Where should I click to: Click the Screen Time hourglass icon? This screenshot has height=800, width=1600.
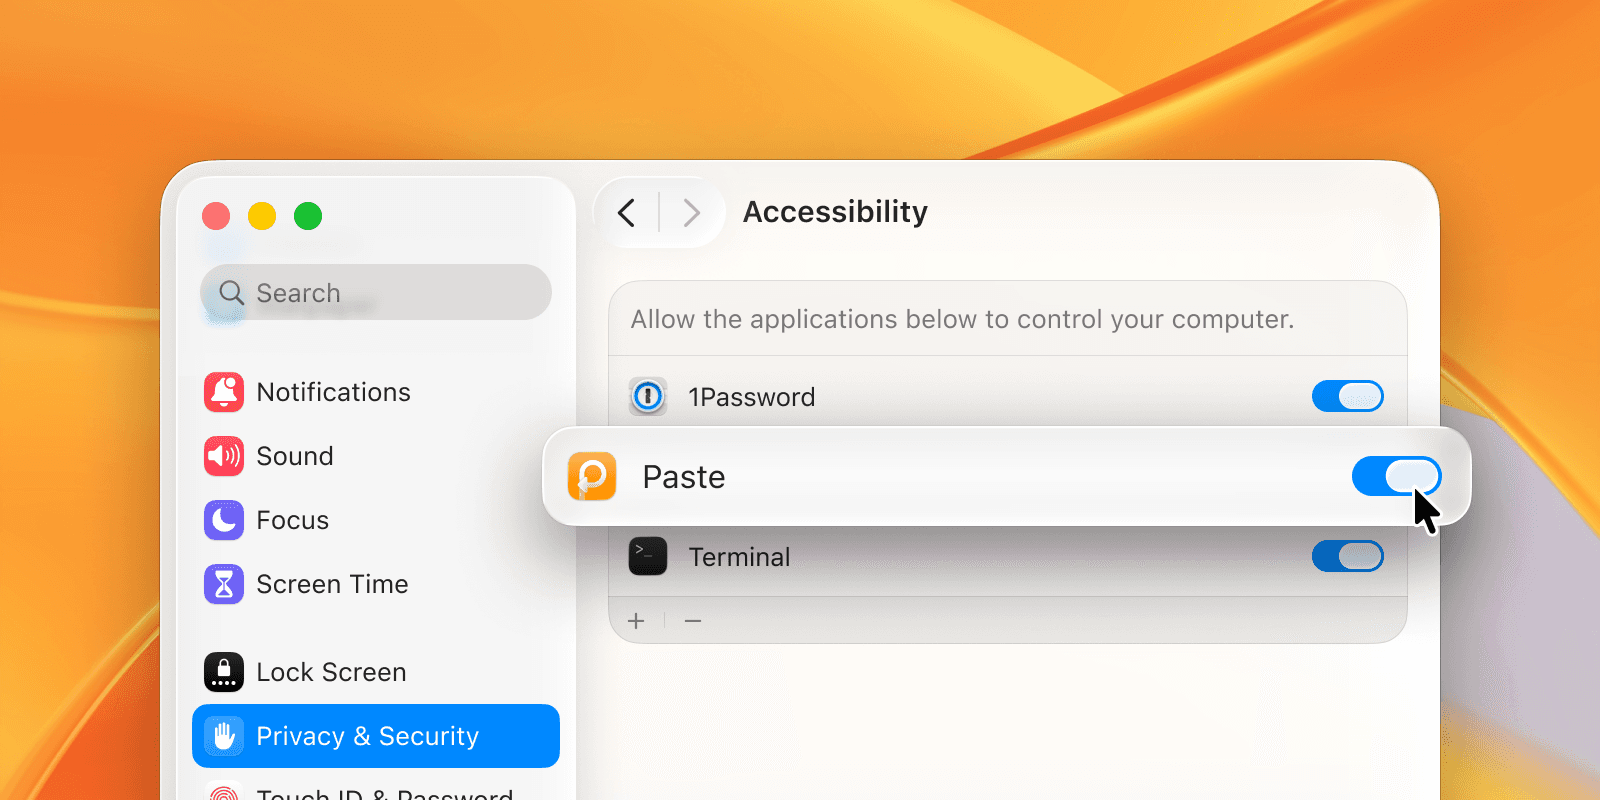[x=224, y=584]
